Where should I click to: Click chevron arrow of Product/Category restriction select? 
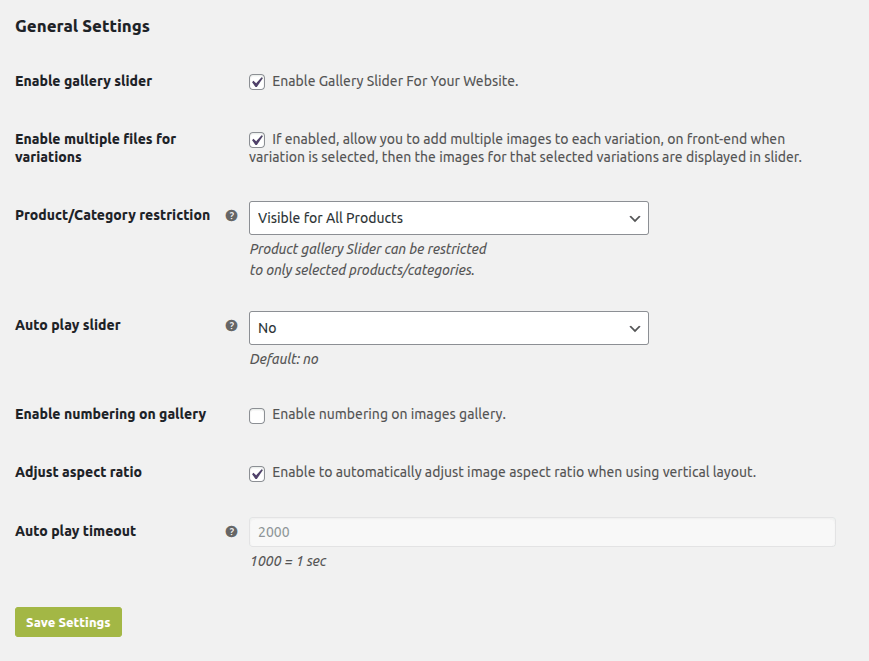(x=634, y=218)
